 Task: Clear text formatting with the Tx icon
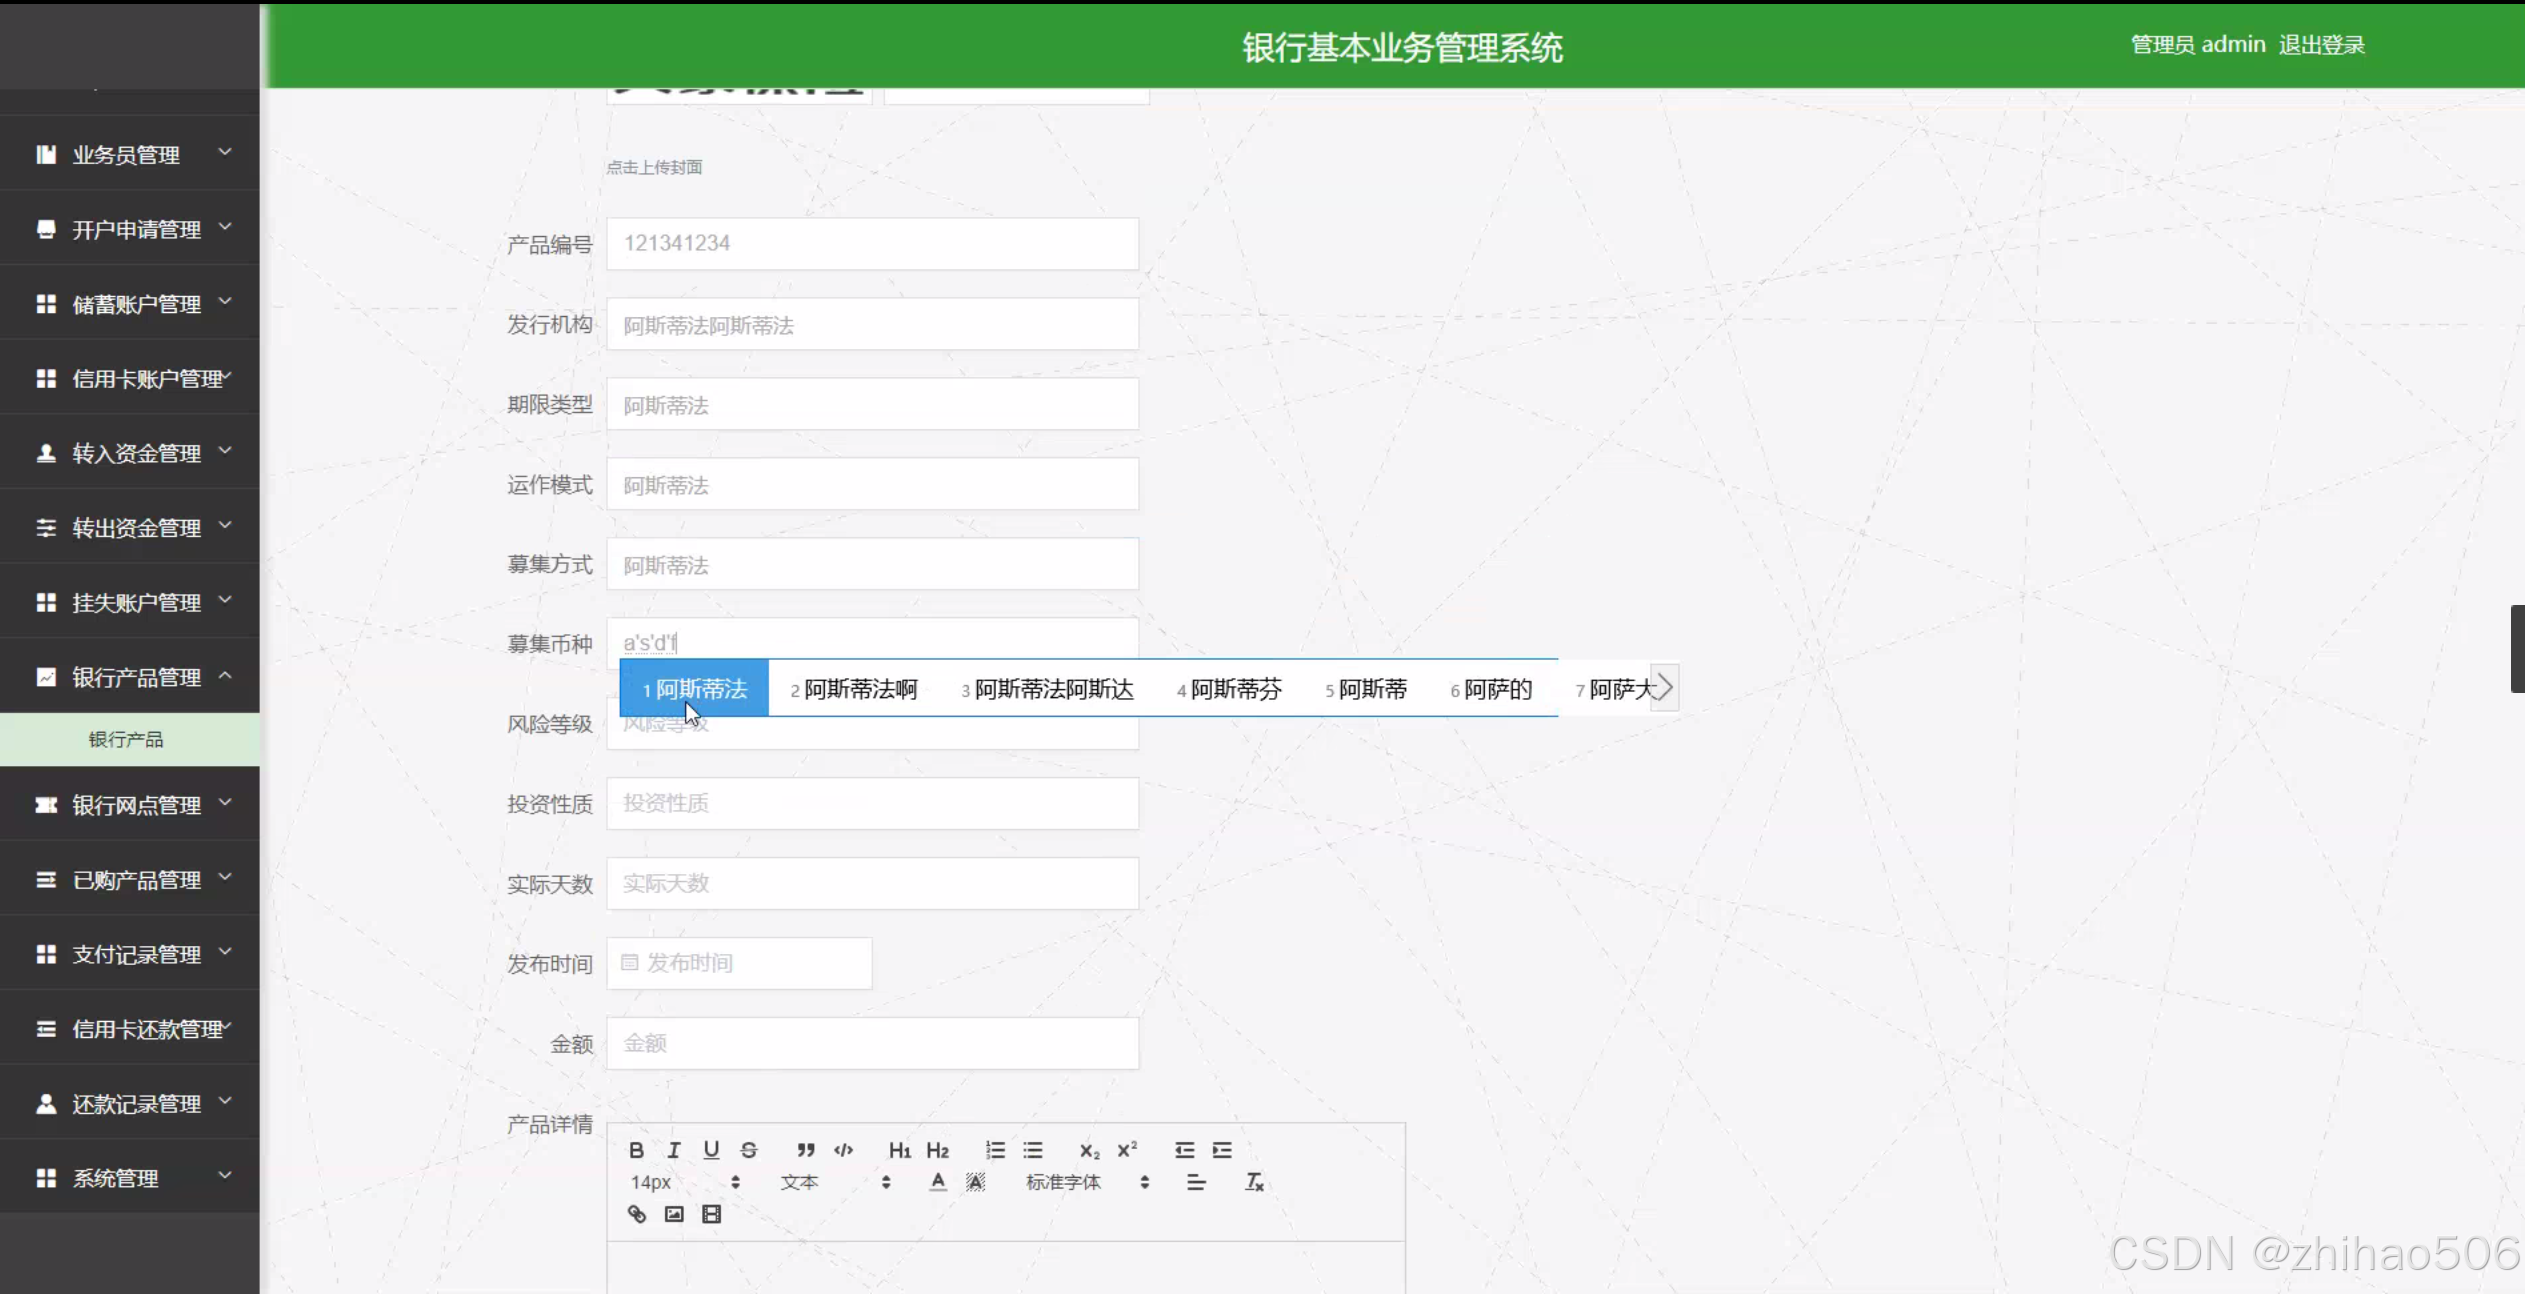tap(1254, 1182)
